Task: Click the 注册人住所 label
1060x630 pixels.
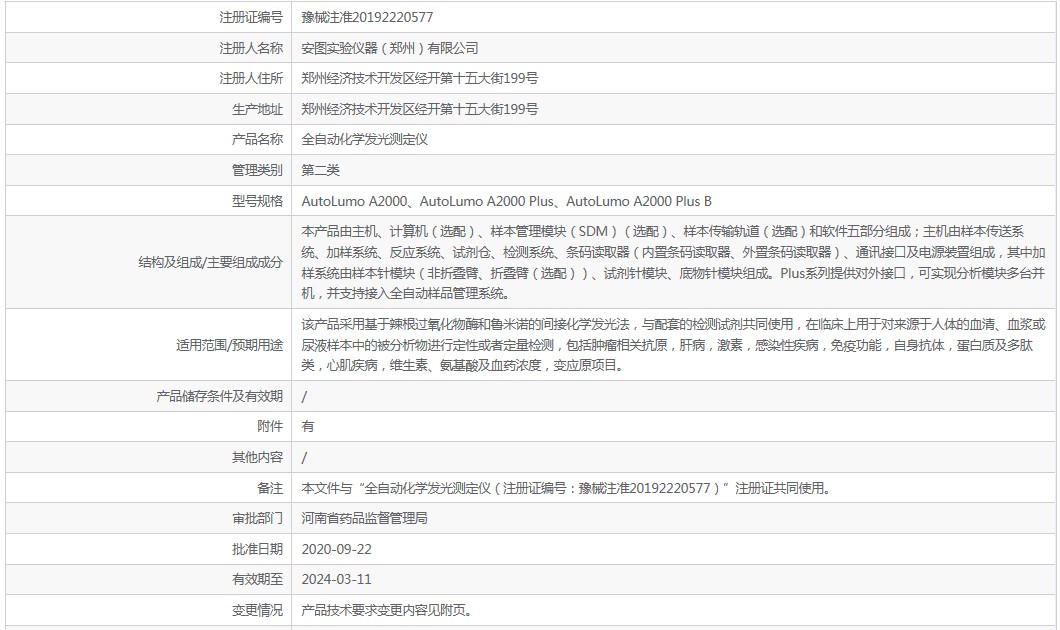Action: click(x=251, y=78)
